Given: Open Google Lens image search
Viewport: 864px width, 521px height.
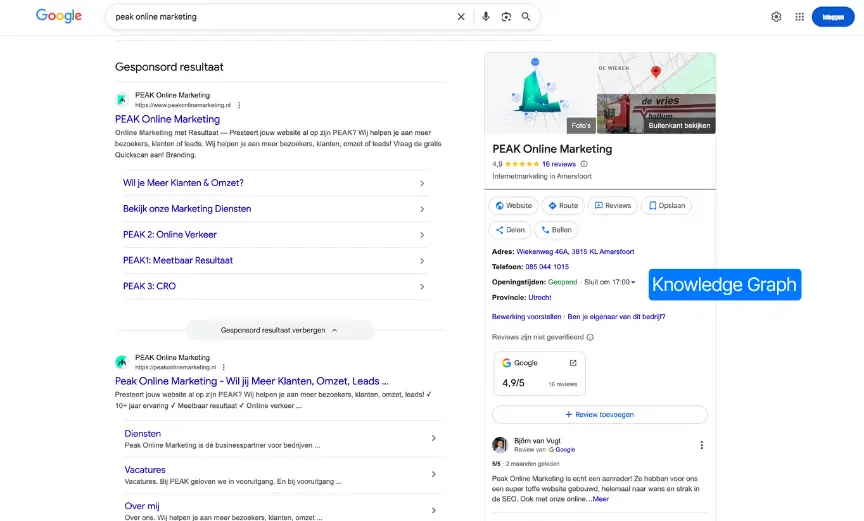Looking at the screenshot, I should pyautogui.click(x=506, y=17).
